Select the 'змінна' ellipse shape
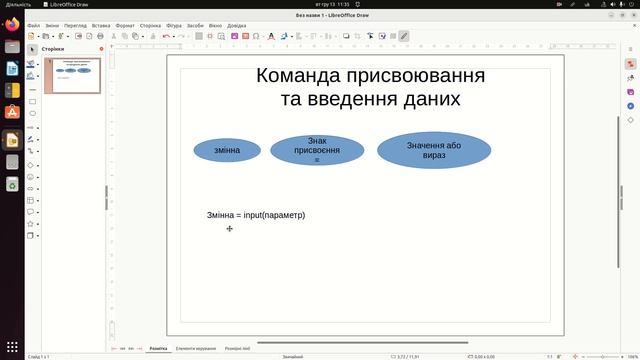This screenshot has height=360, width=640. coord(227,150)
